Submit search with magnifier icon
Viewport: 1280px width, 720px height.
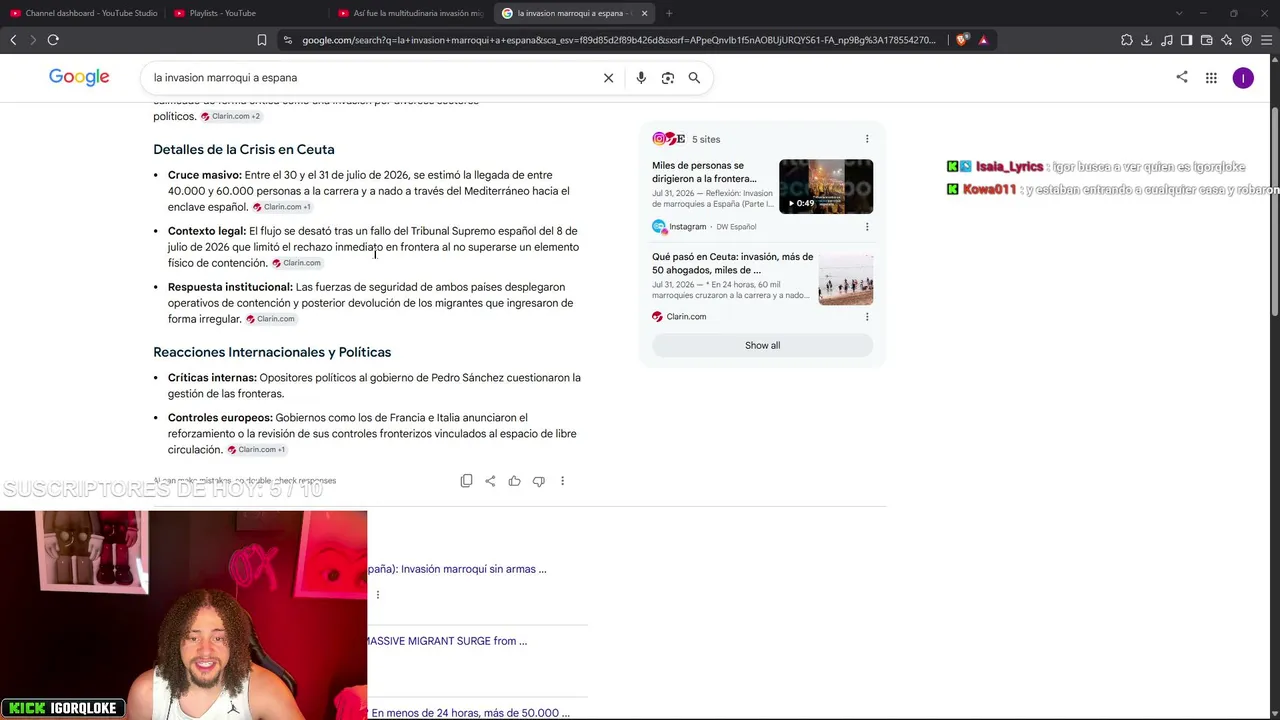click(x=694, y=78)
